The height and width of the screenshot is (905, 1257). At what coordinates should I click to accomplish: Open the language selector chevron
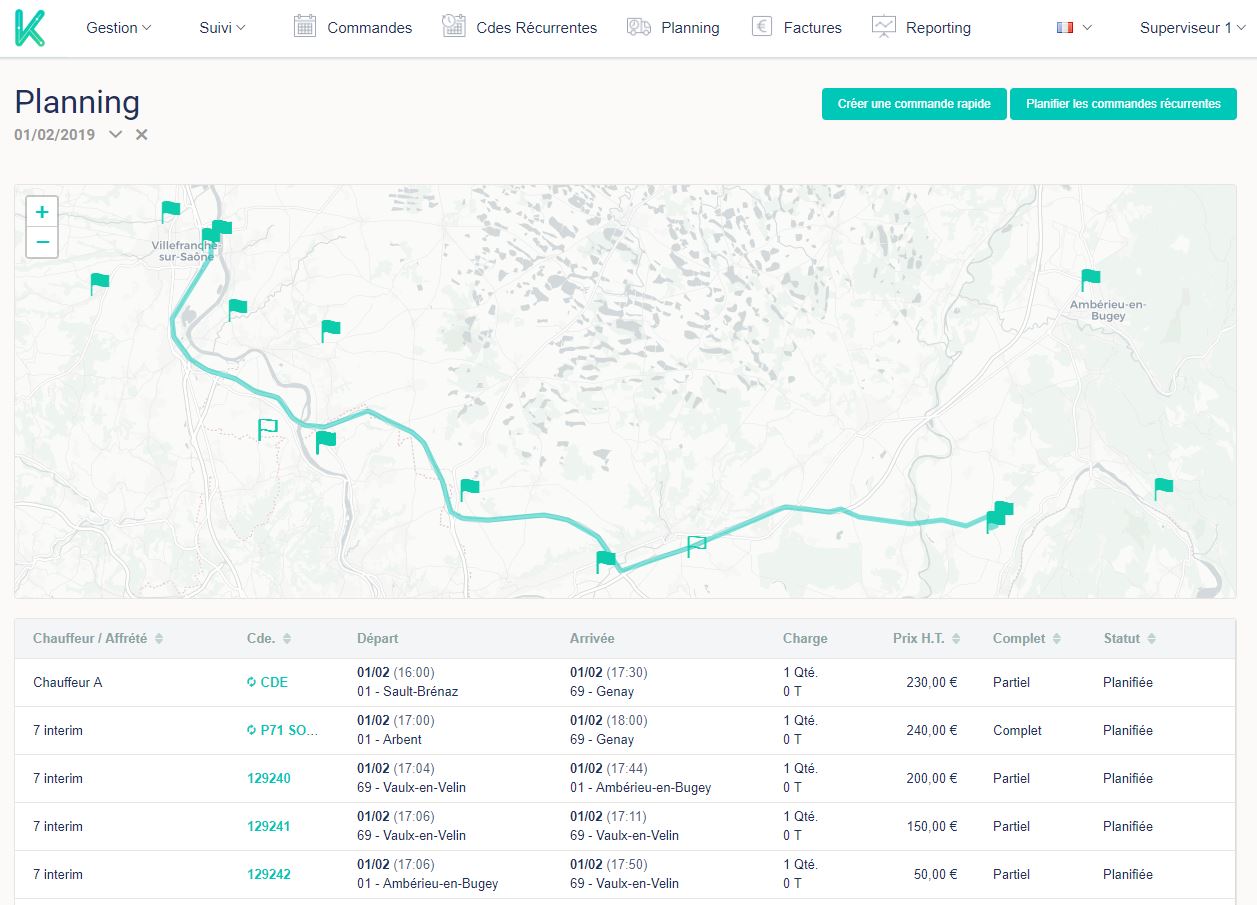pyautogui.click(x=1087, y=28)
